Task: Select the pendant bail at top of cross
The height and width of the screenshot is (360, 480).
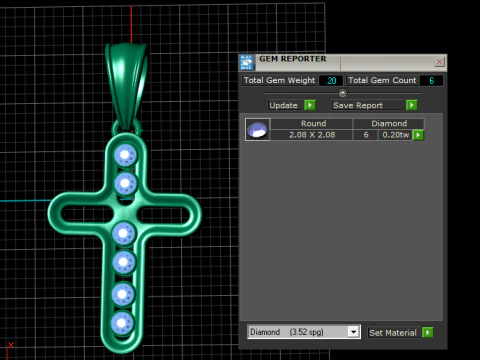Action: [127, 85]
